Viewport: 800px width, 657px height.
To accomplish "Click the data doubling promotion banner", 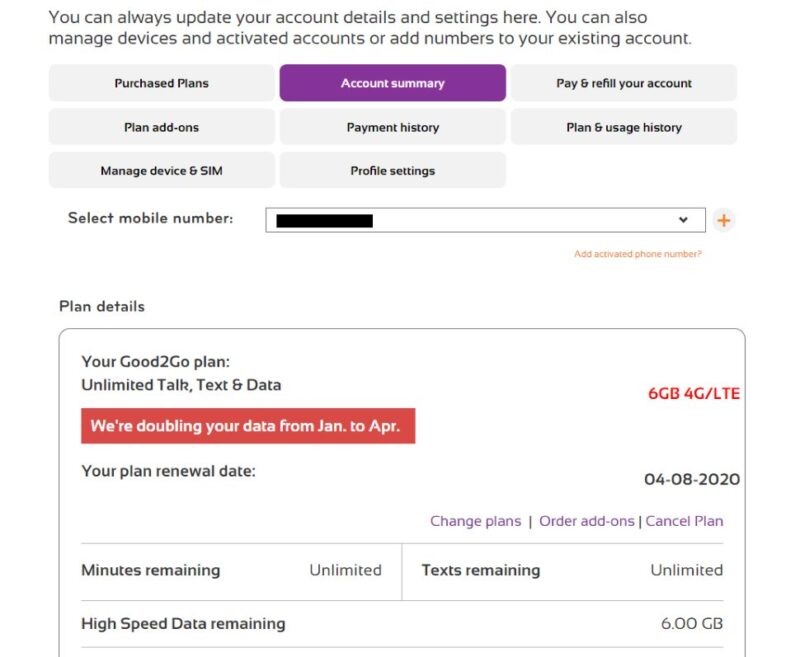I will pos(247,426).
